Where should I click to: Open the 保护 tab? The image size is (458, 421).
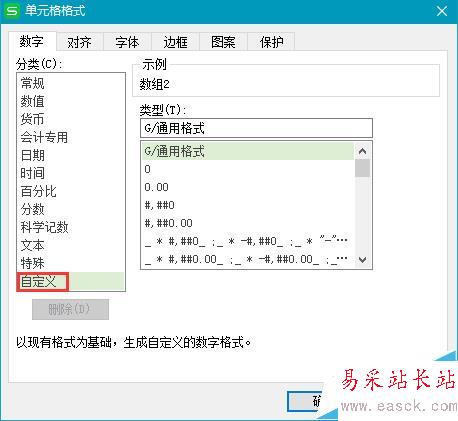(x=271, y=42)
